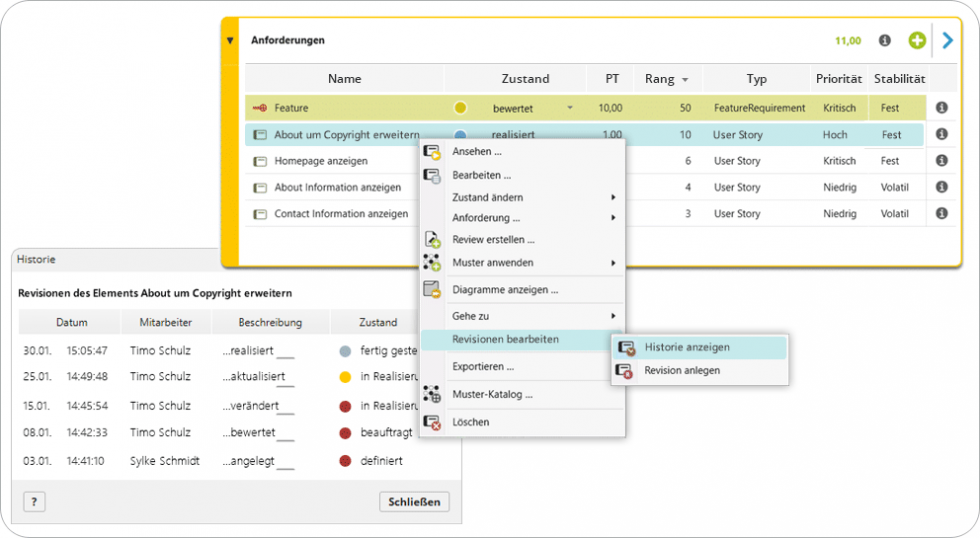980x538 pixels.
Task: Click the info icon beside 11,00
Action: [x=884, y=41]
